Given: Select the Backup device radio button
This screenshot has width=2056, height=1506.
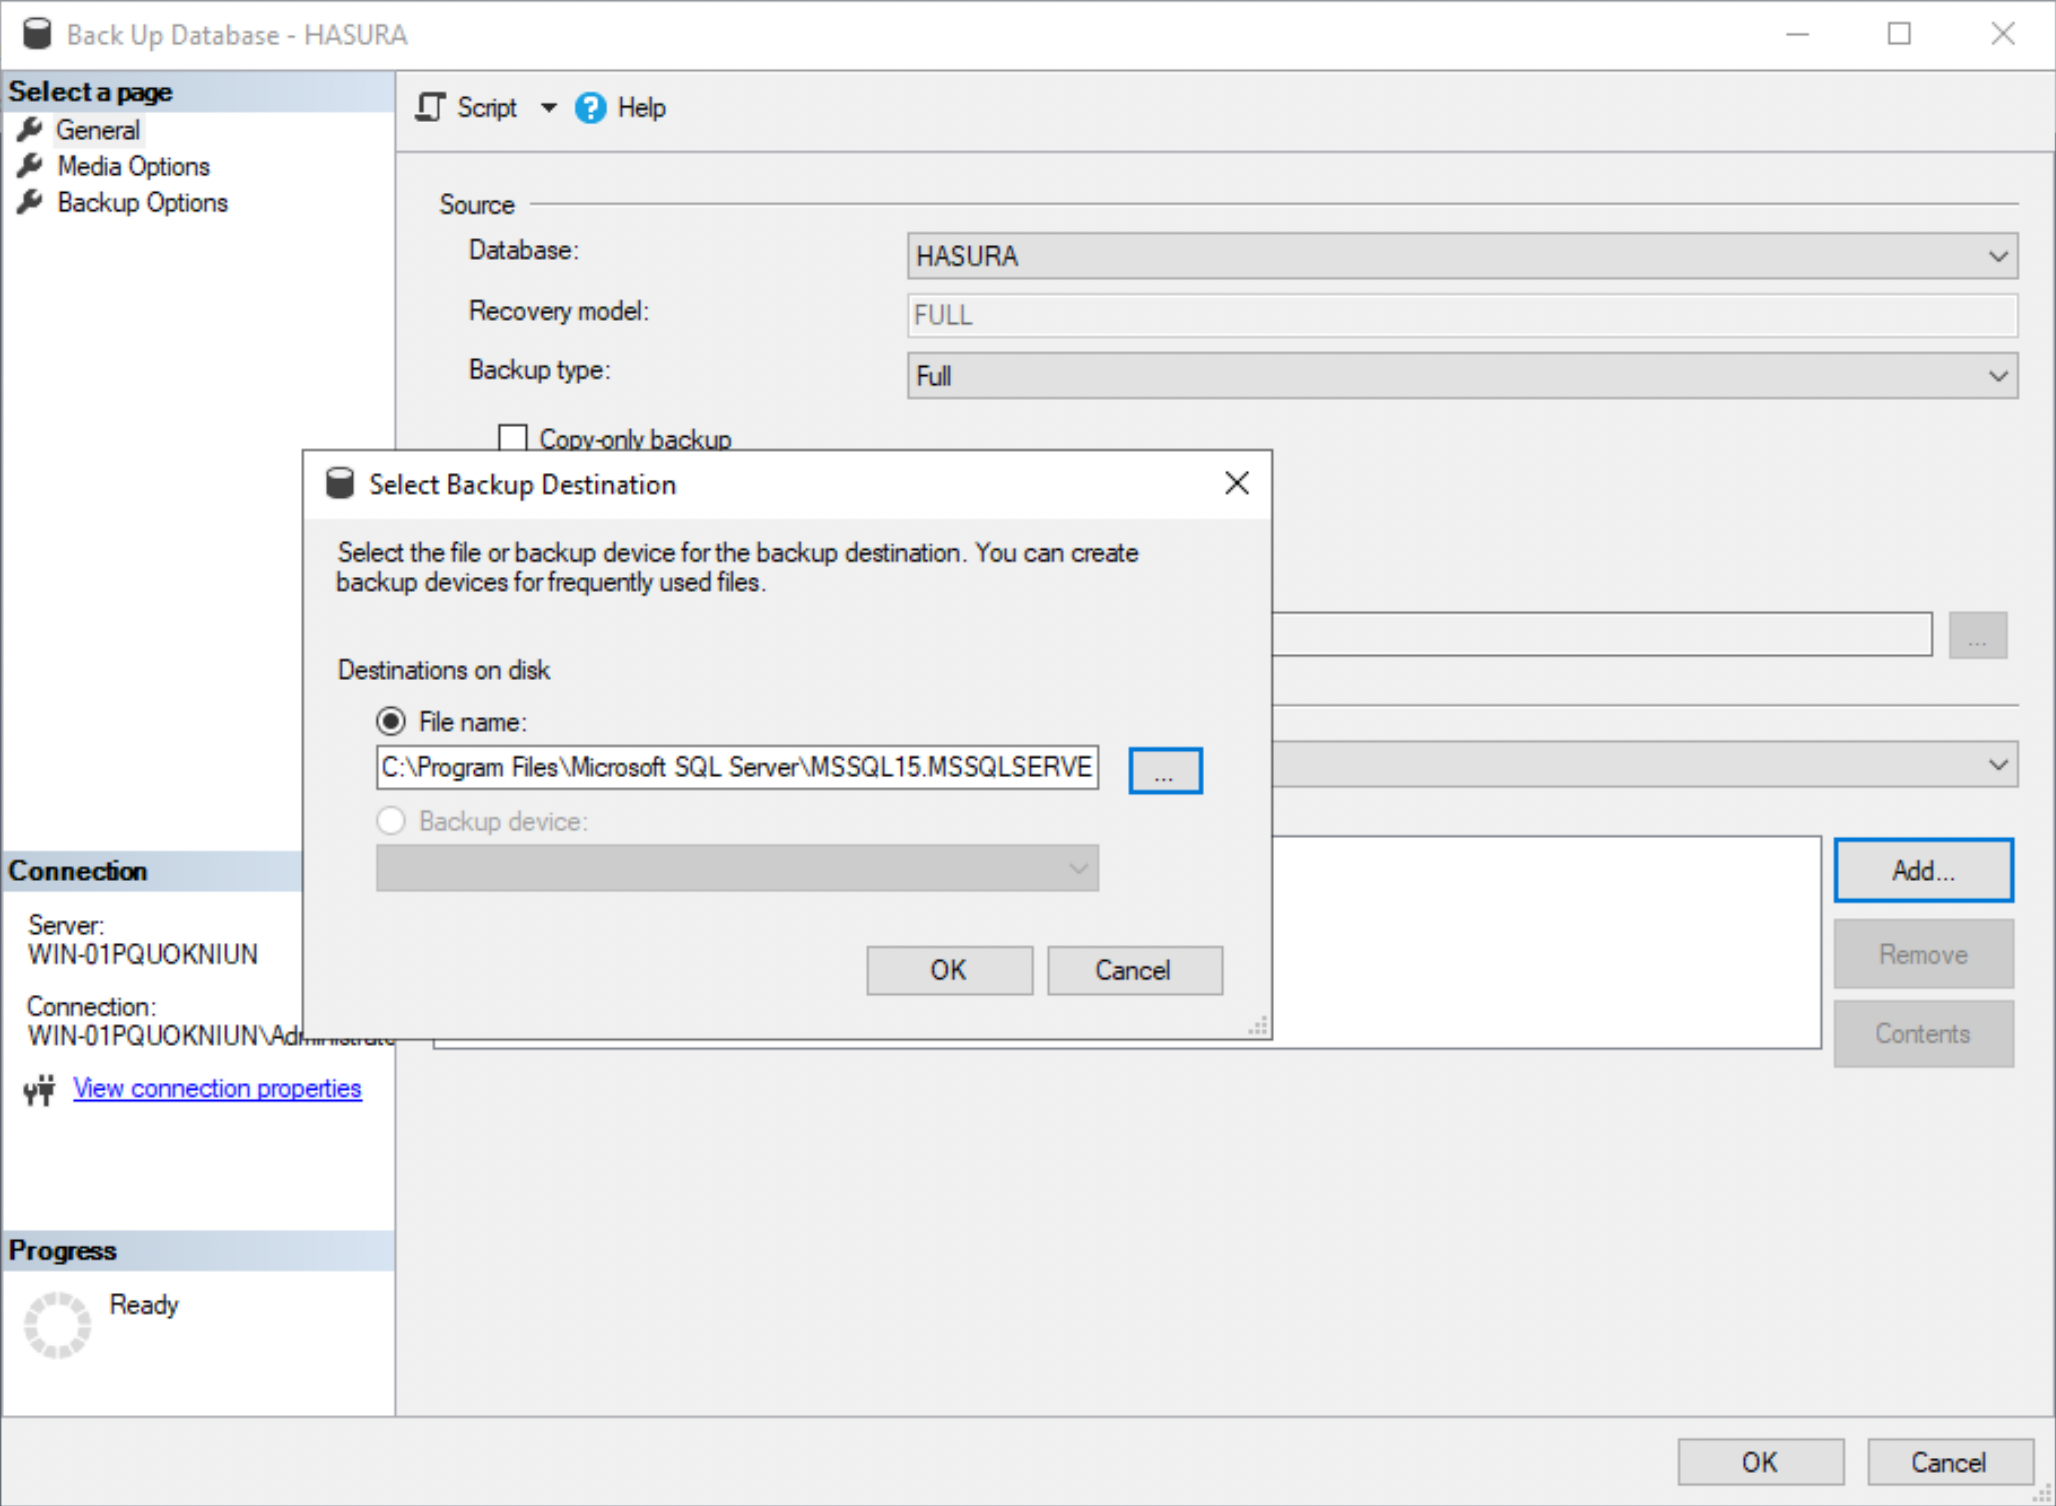Looking at the screenshot, I should pyautogui.click(x=391, y=821).
